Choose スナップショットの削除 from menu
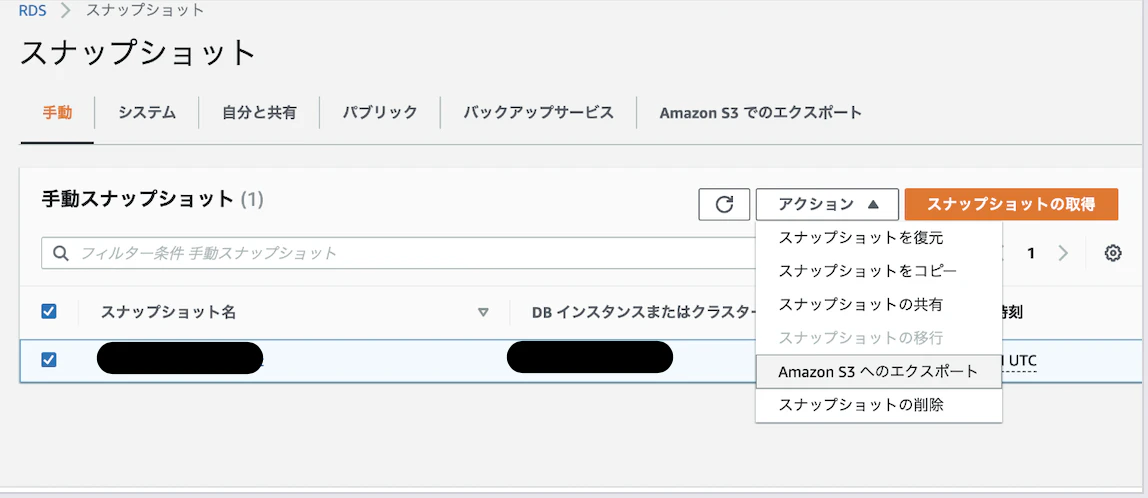The image size is (1148, 498). pos(879,405)
